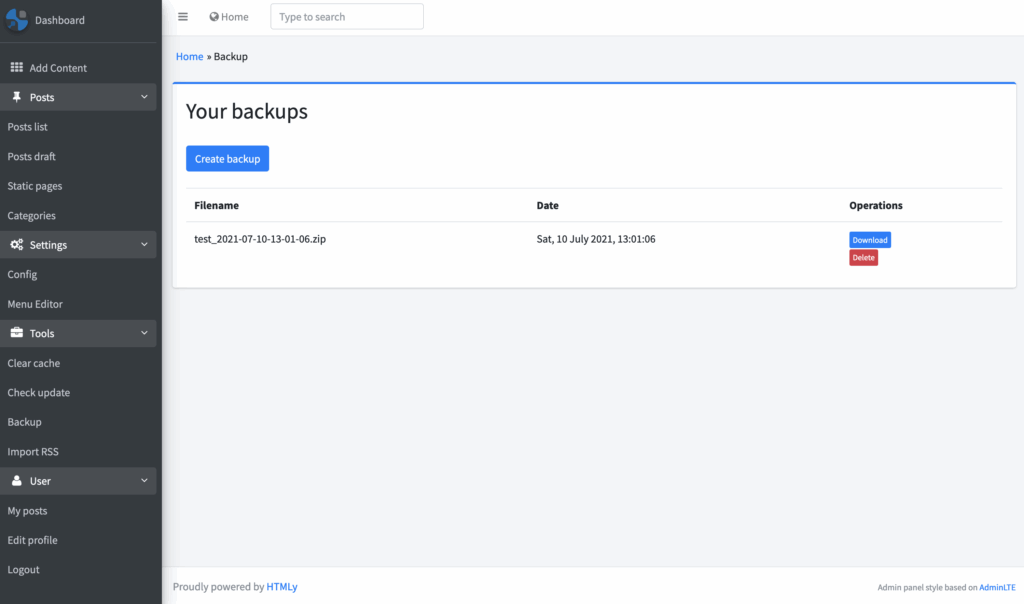Click the Settings gears icon
The height and width of the screenshot is (604, 1024).
[16, 244]
